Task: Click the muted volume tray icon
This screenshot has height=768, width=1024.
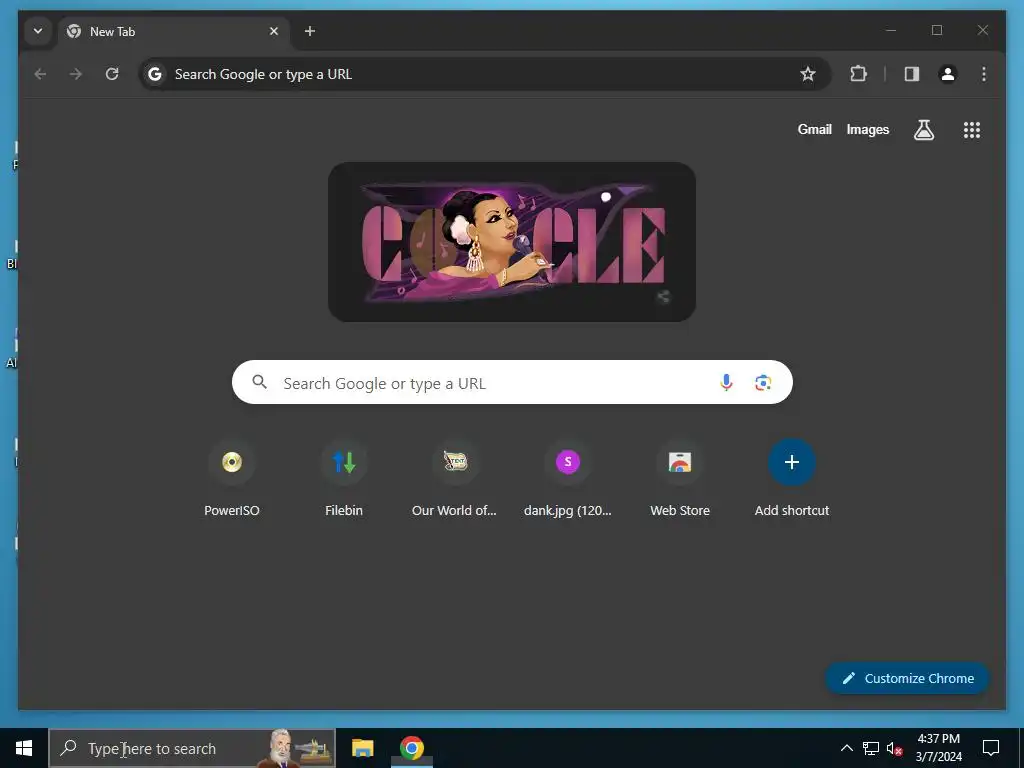Action: (x=894, y=748)
